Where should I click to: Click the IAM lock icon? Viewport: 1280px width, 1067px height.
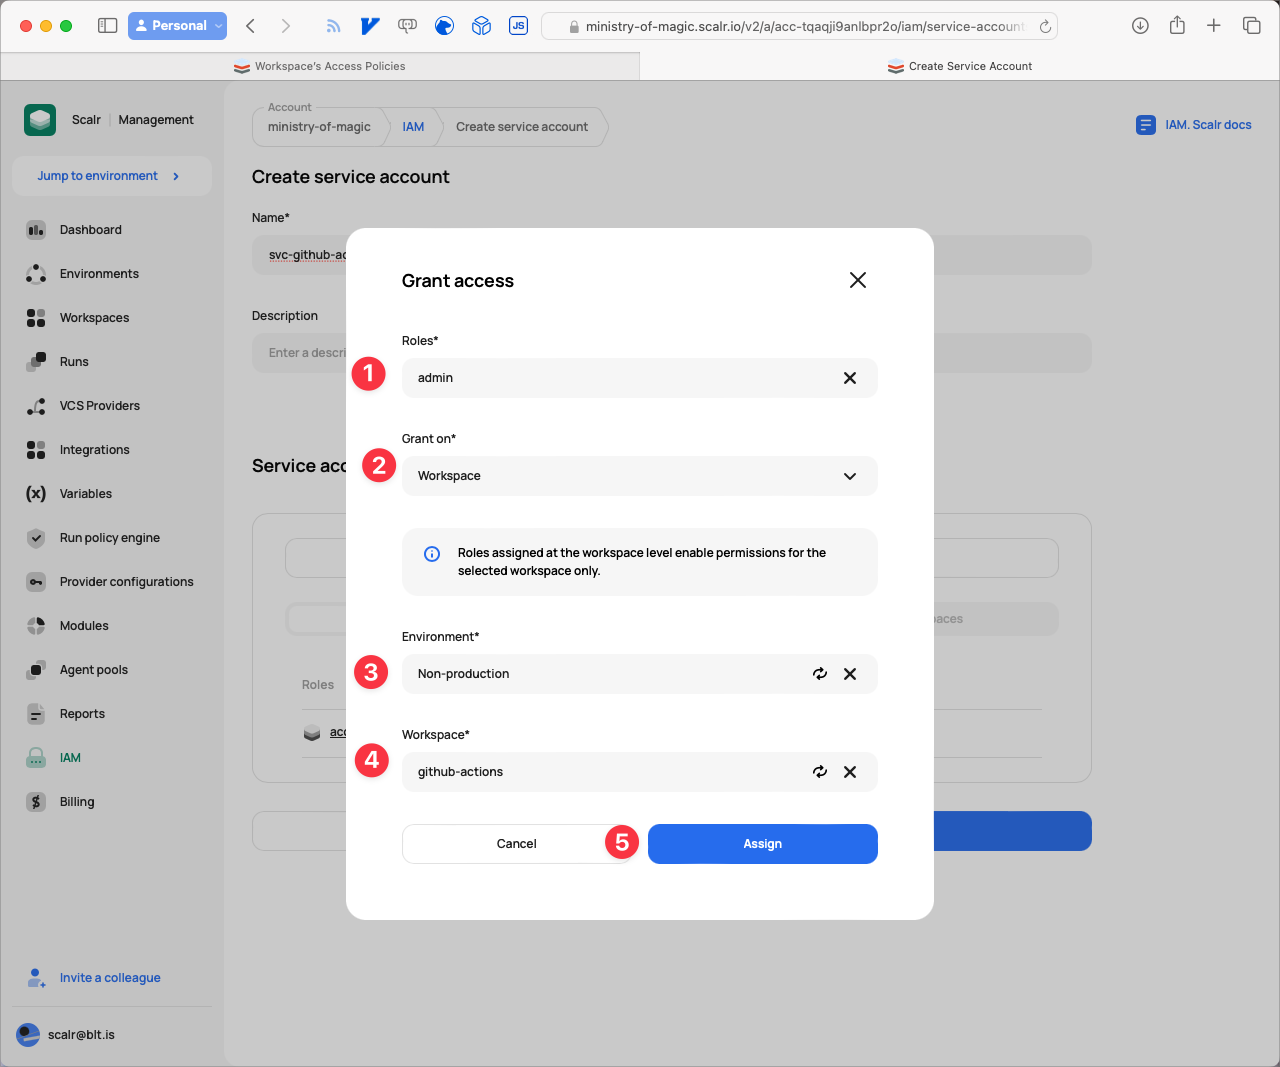[x=36, y=758]
